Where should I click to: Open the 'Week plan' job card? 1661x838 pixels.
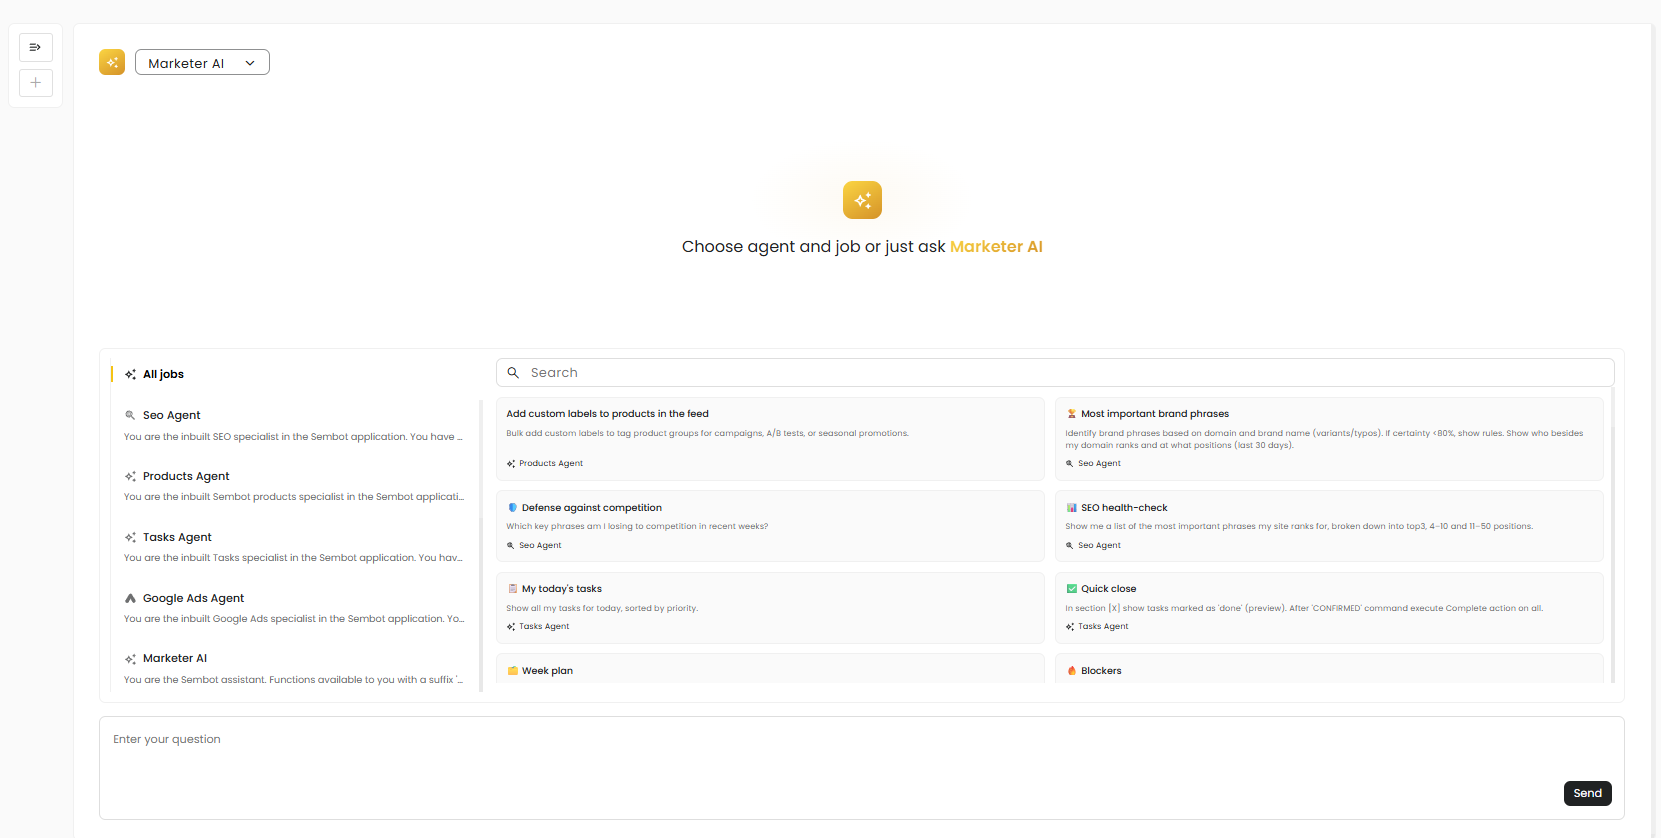tap(770, 669)
